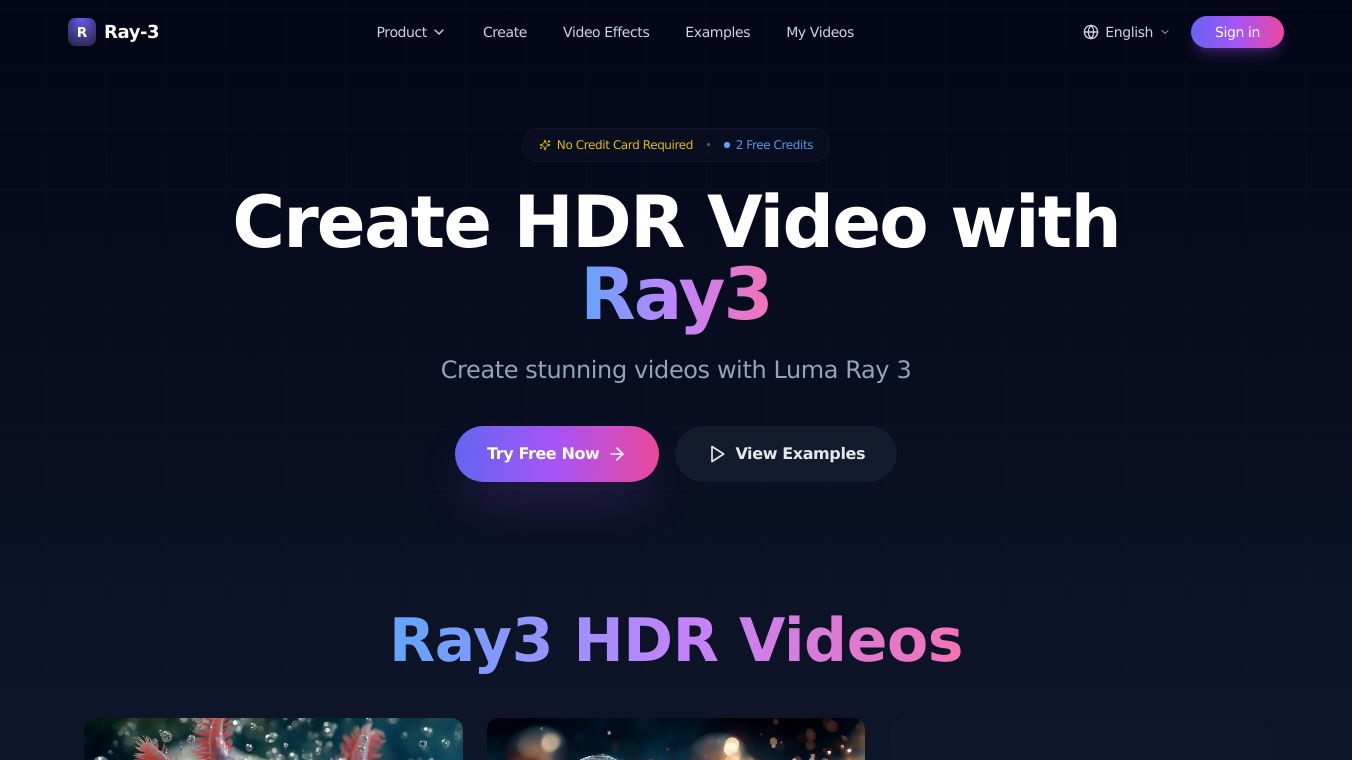Image resolution: width=1352 pixels, height=760 pixels.
Task: Click the gradient "Ray3" hero title word
Action: [676, 295]
